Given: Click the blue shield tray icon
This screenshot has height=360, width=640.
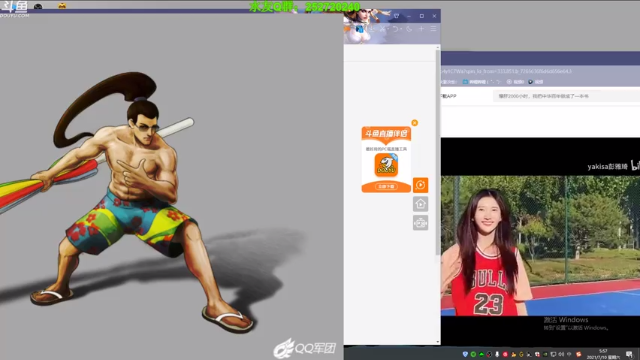Looking at the screenshot, I should 465,354.
